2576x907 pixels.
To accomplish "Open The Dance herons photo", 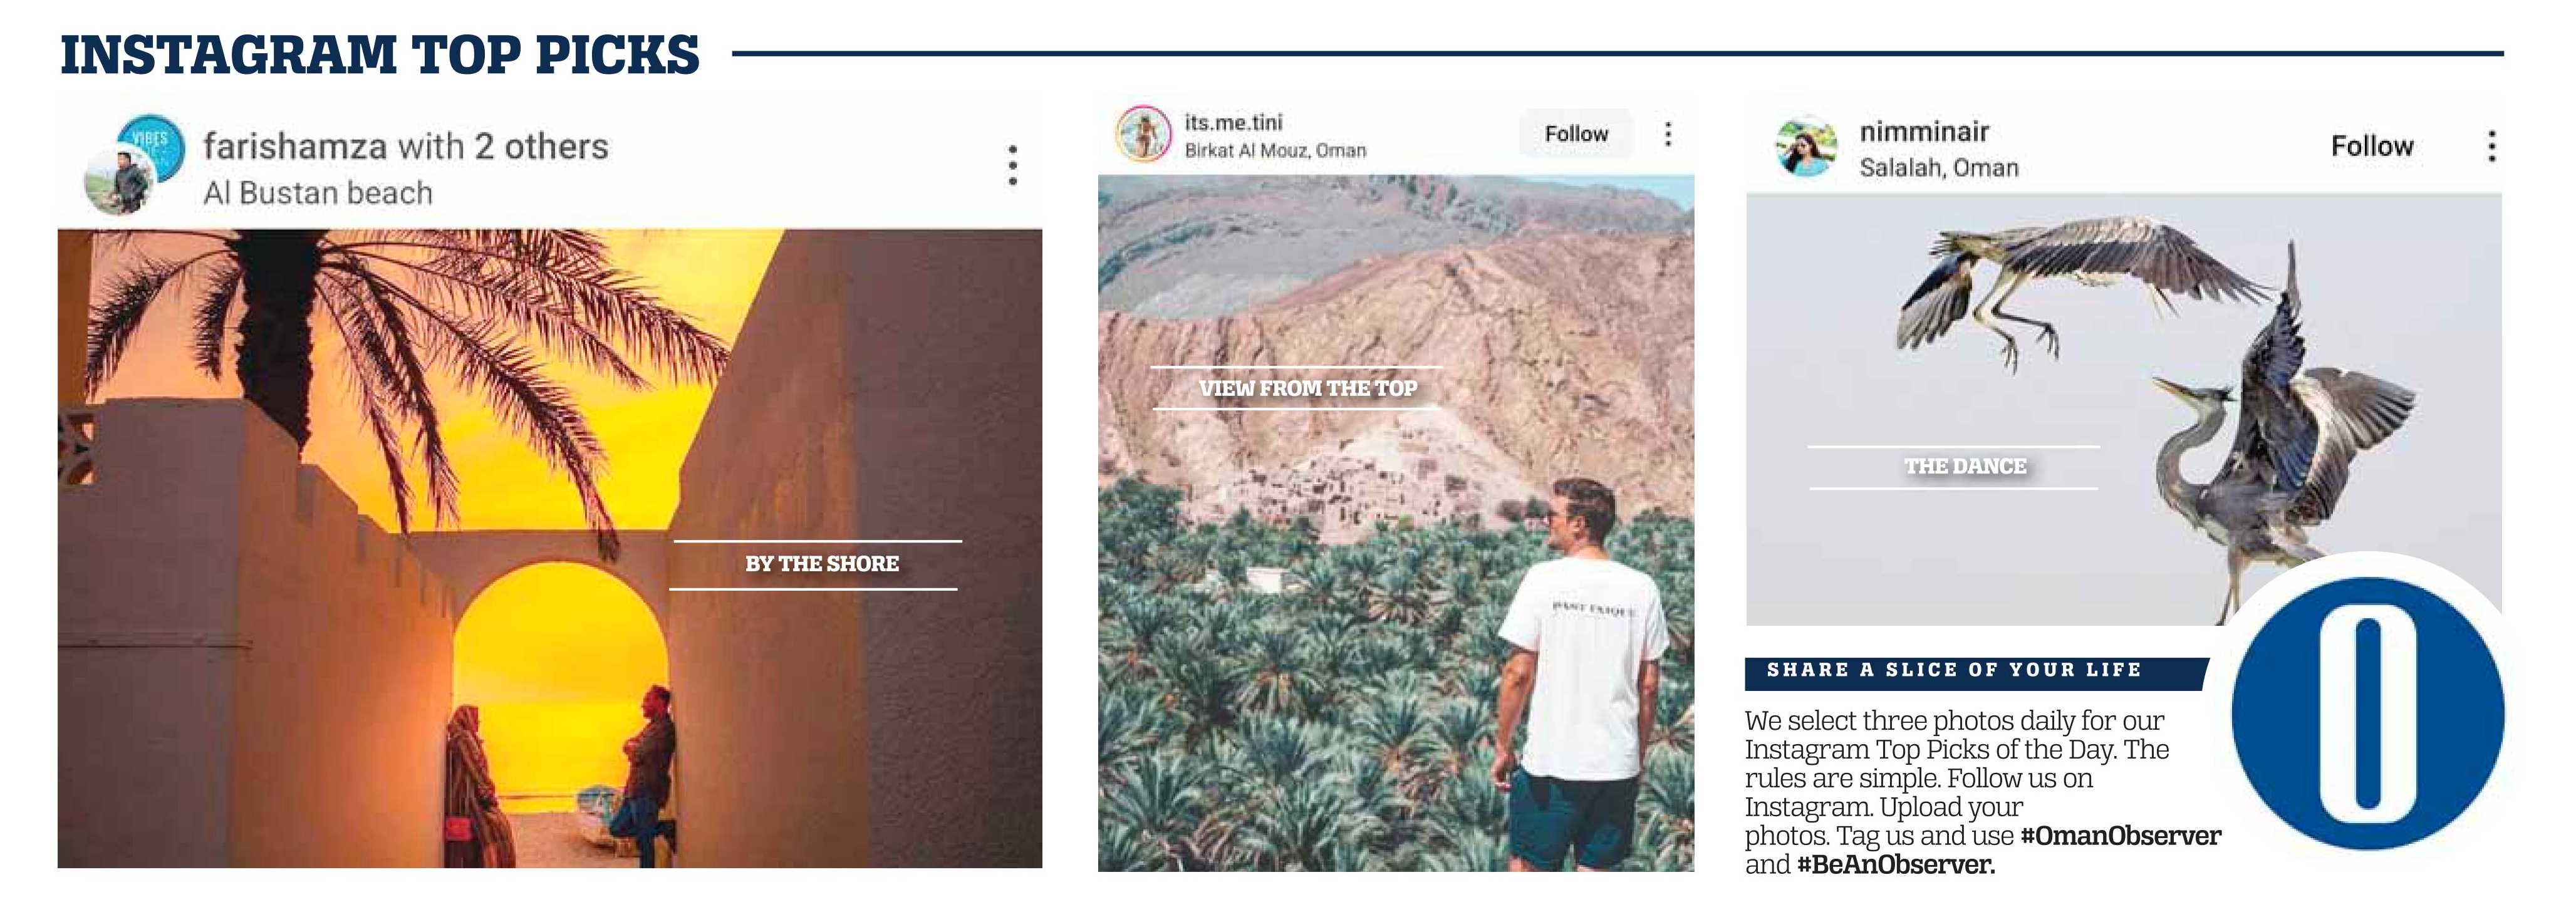I will [x=2124, y=409].
